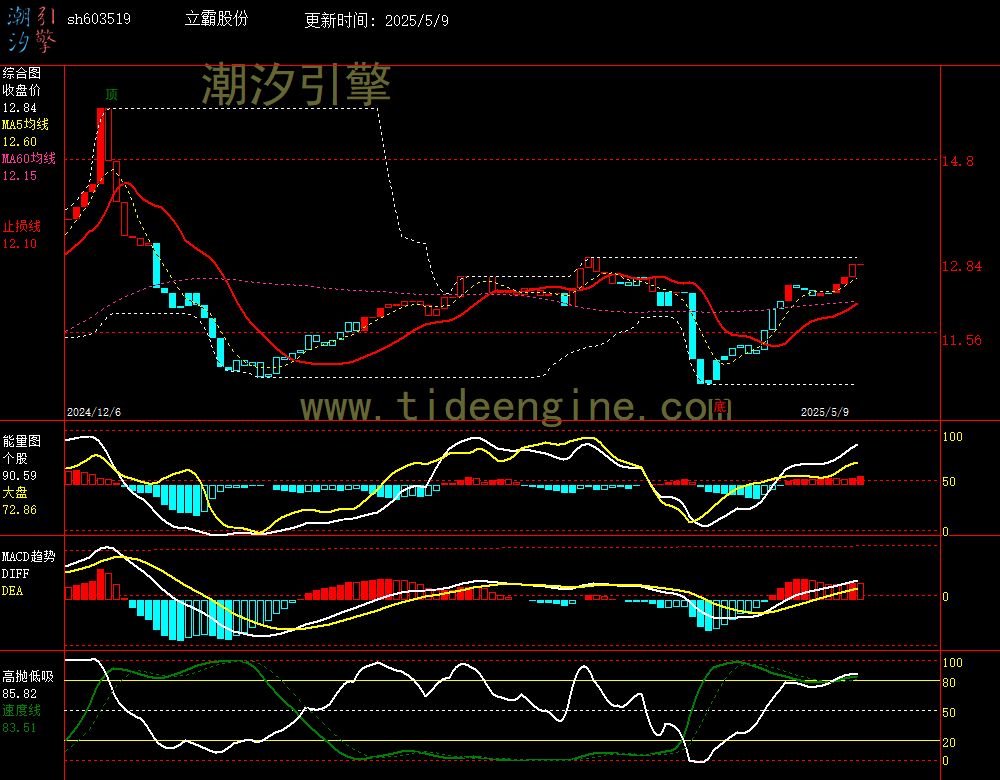Click the red 底 marker on the chart
The width and height of the screenshot is (1000, 780).
point(720,407)
